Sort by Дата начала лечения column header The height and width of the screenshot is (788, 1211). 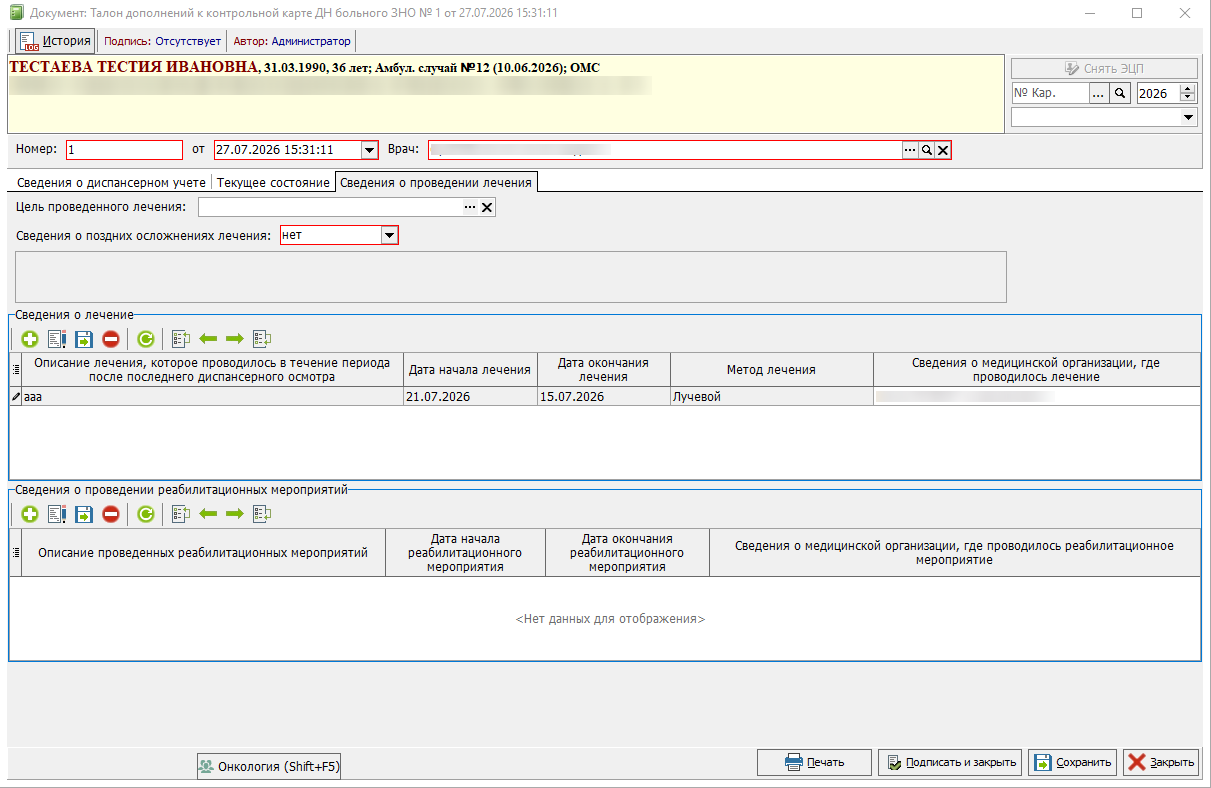(470, 370)
